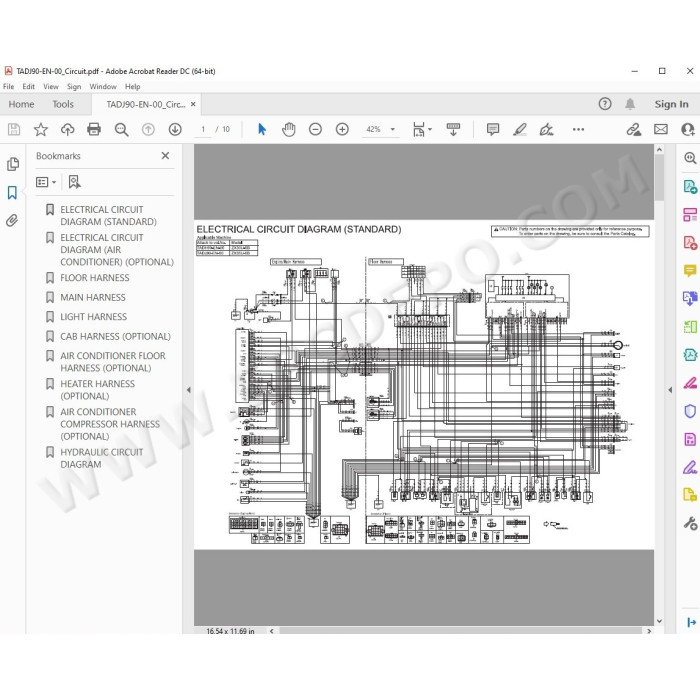700x700 pixels.
Task: Open the sign document tool
Action: (546, 129)
